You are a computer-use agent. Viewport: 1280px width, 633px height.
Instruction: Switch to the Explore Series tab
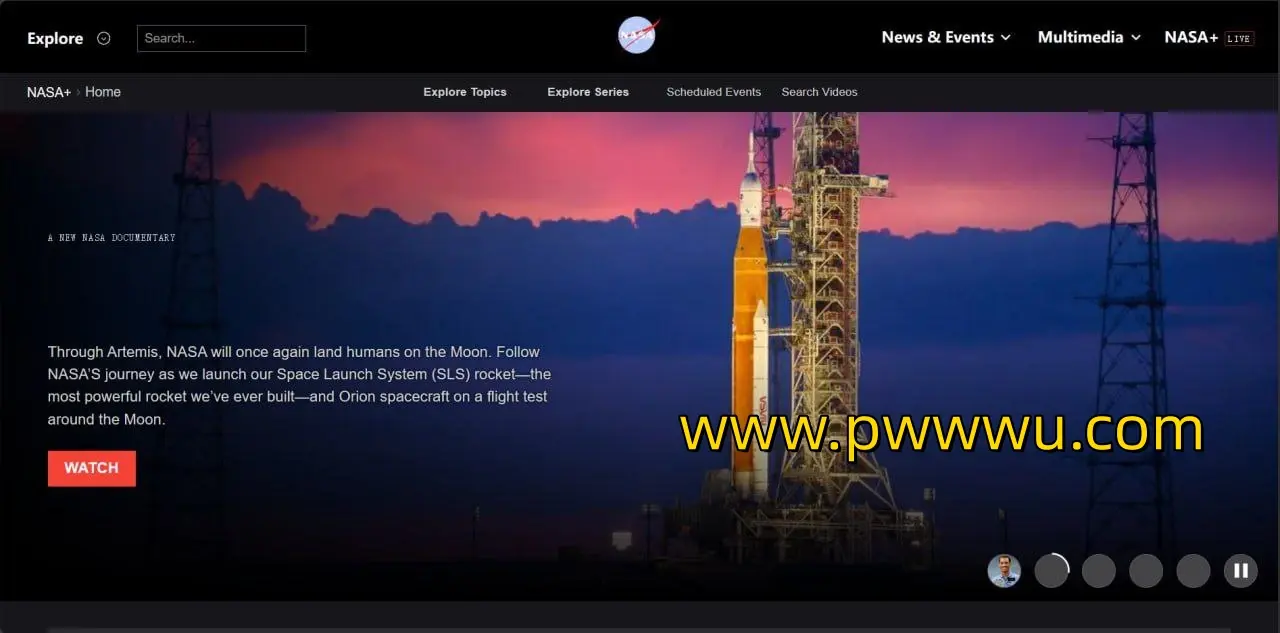tap(588, 92)
